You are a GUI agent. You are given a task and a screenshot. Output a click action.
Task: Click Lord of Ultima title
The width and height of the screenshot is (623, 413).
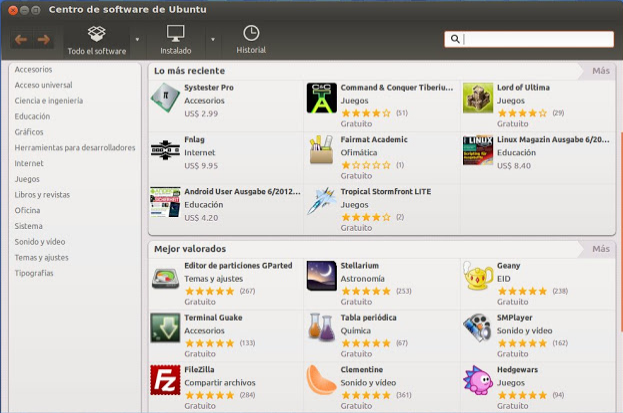[523, 87]
